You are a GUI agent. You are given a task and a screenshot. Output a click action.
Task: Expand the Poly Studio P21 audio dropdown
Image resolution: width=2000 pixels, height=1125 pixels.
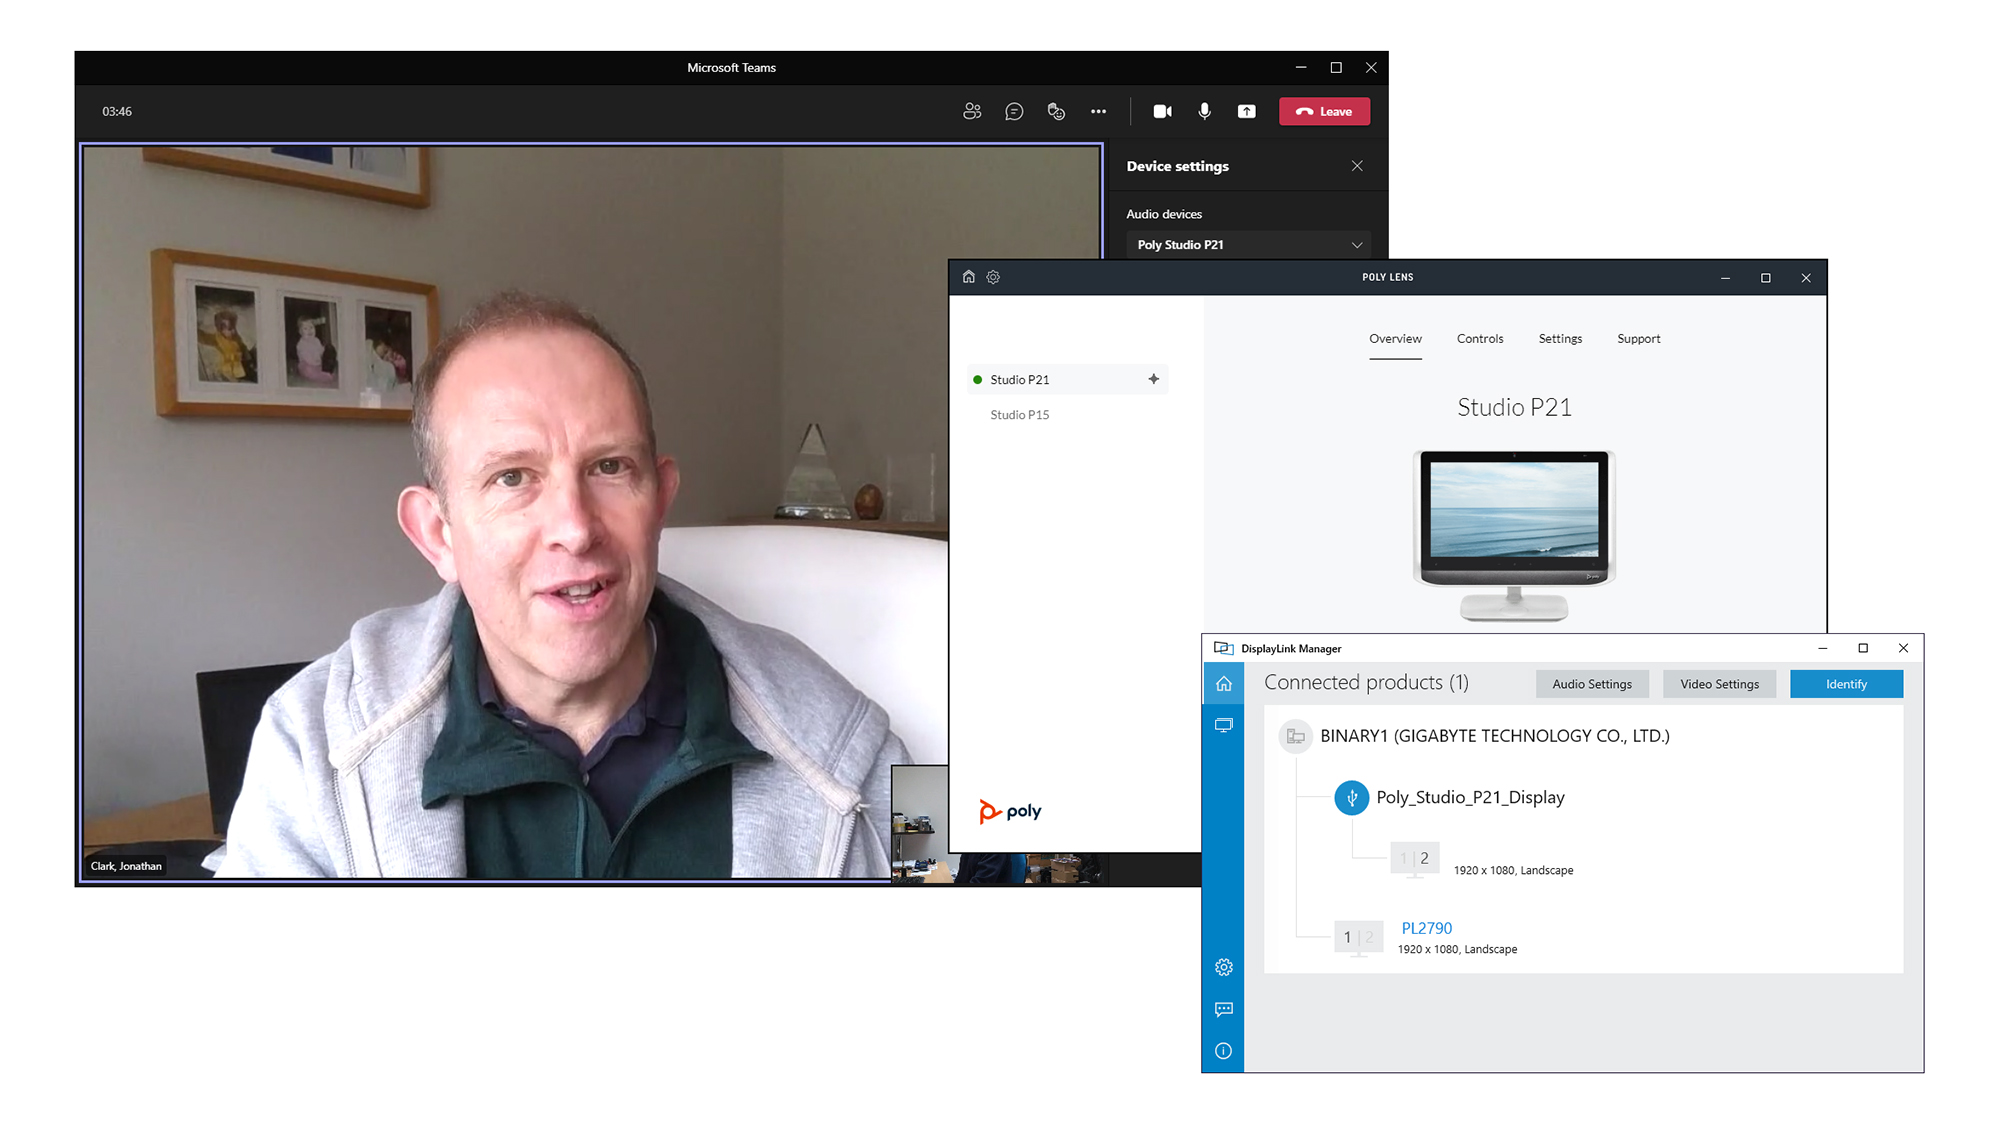[x=1248, y=245]
